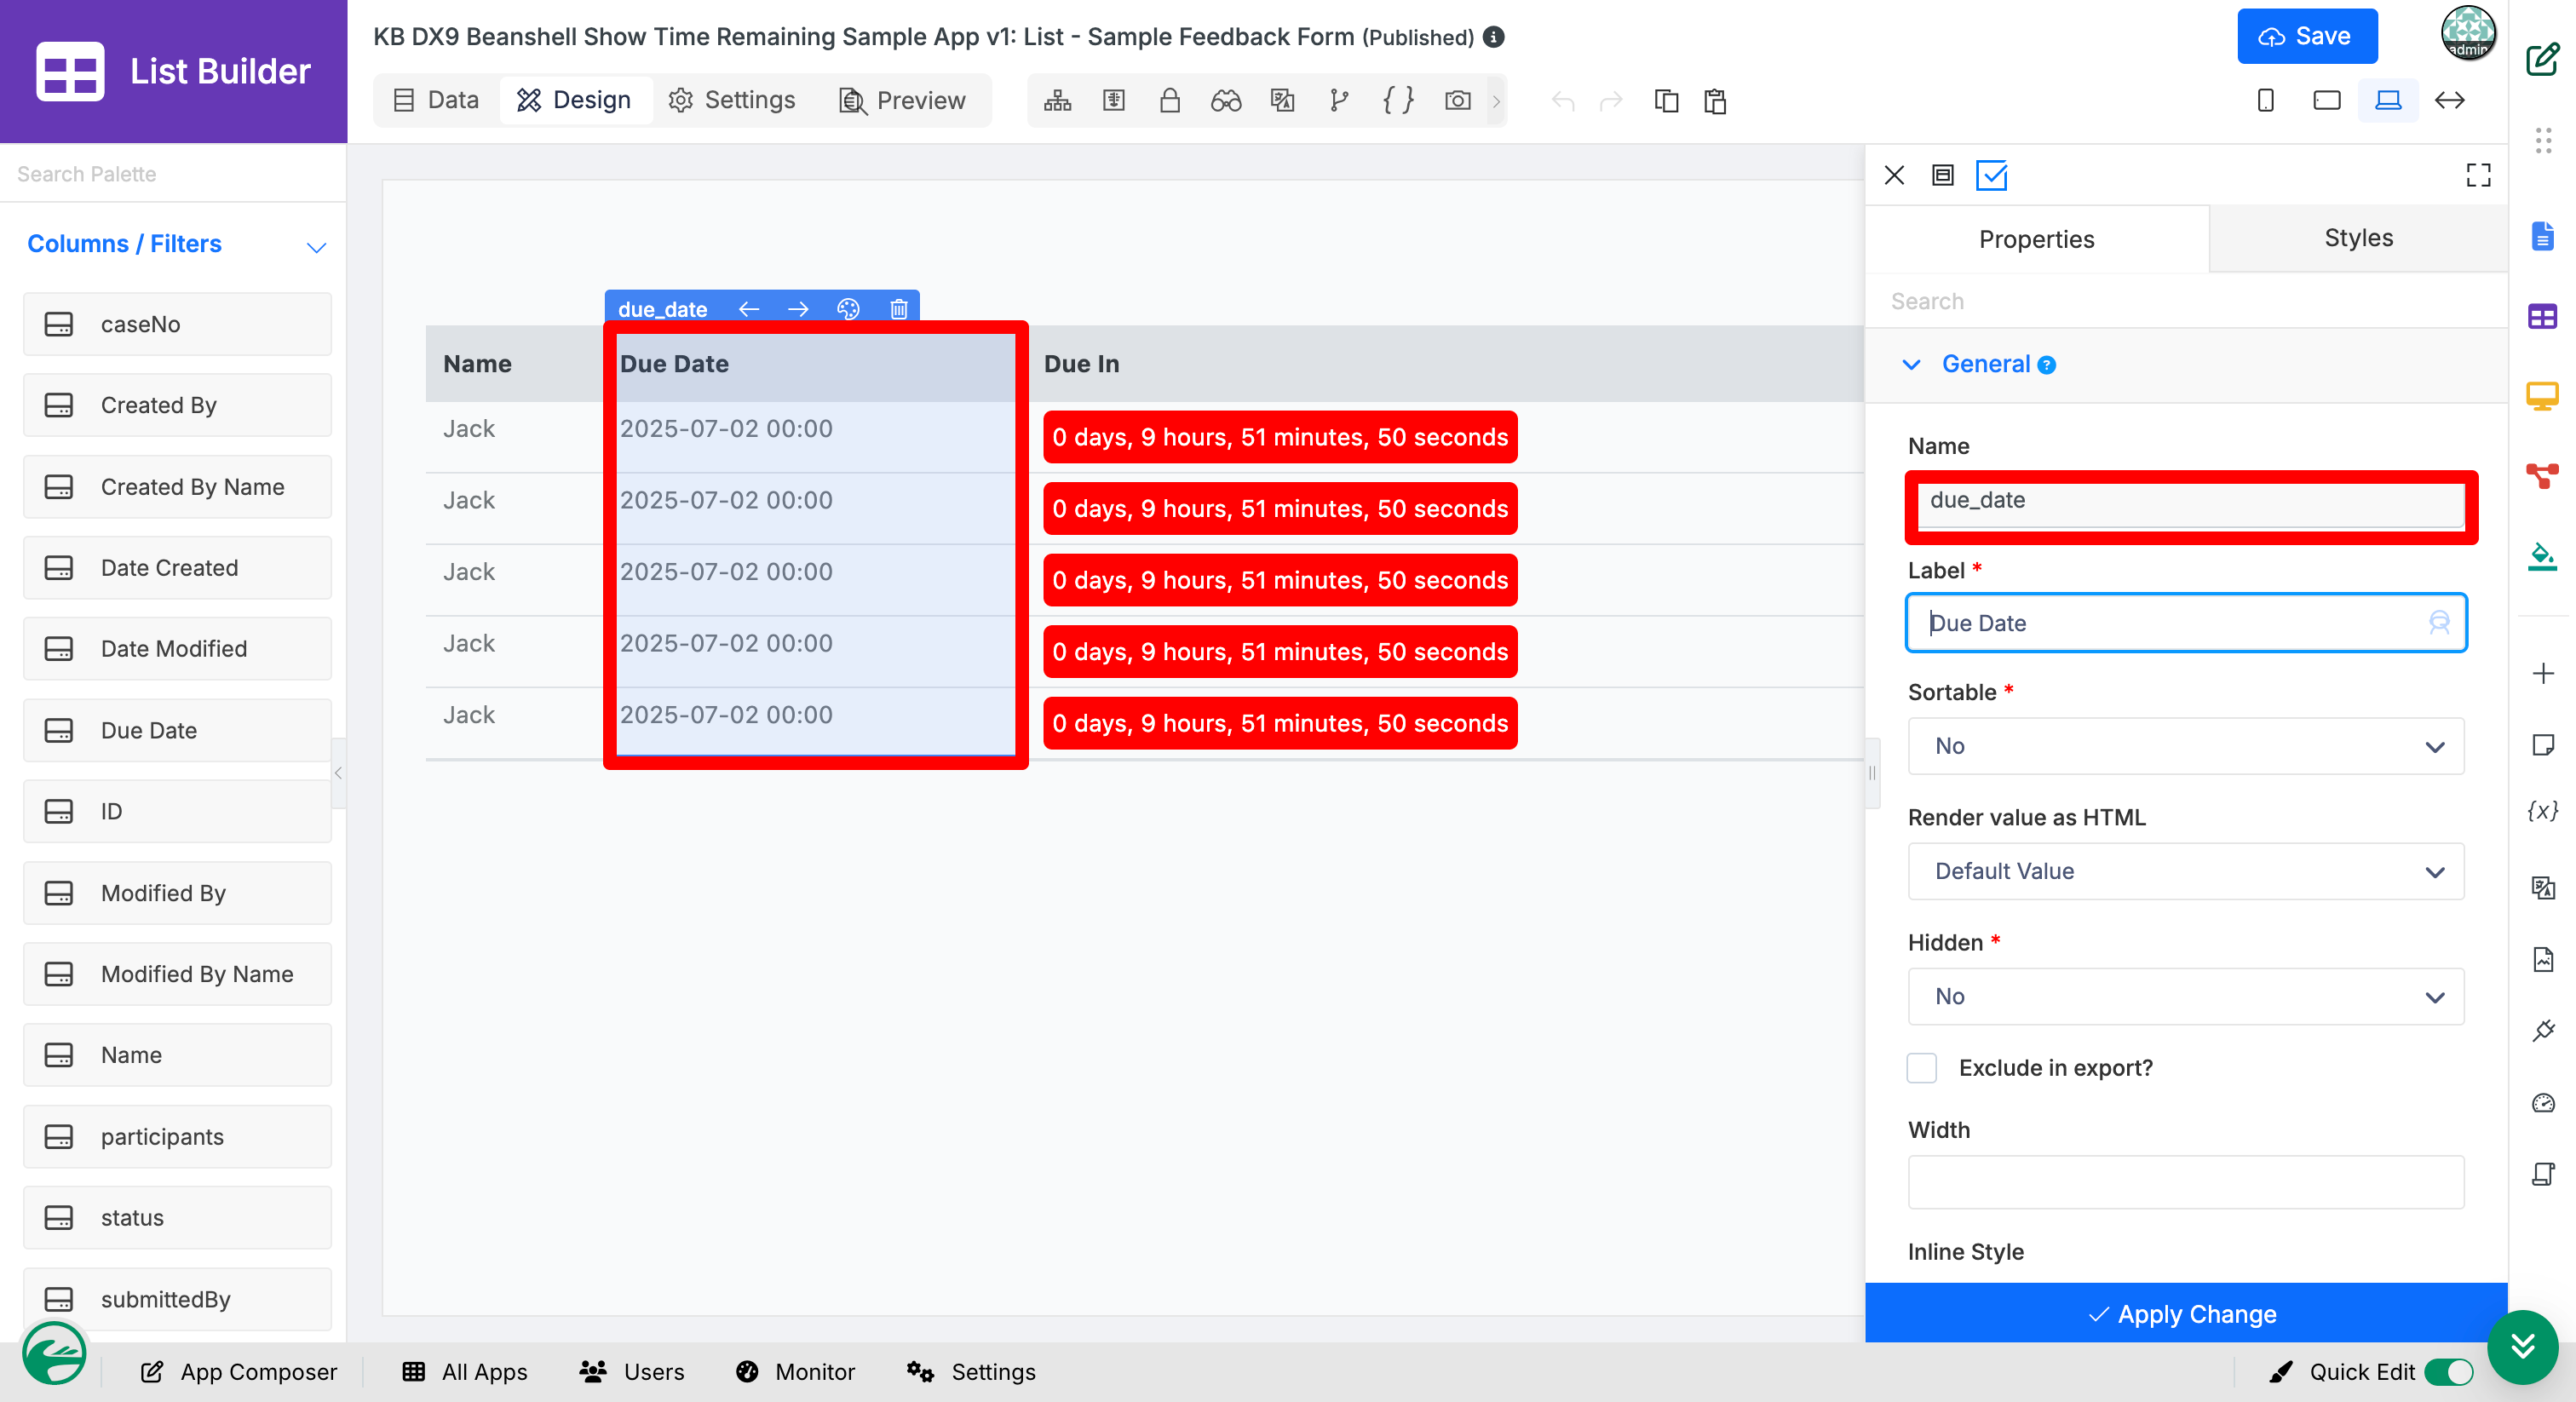The width and height of the screenshot is (2576, 1402).
Task: Select the Properties tab
Action: pyautogui.click(x=2036, y=239)
